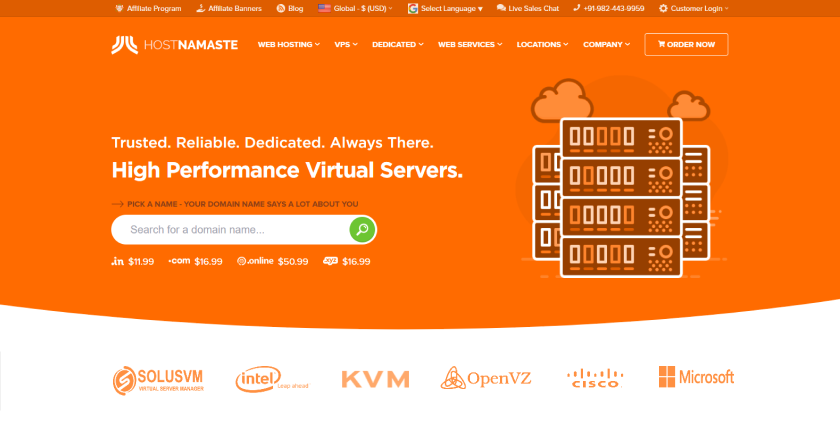Click the .xyz $16.99 price text
Screen dimensions: 840x426
pyautogui.click(x=356, y=261)
